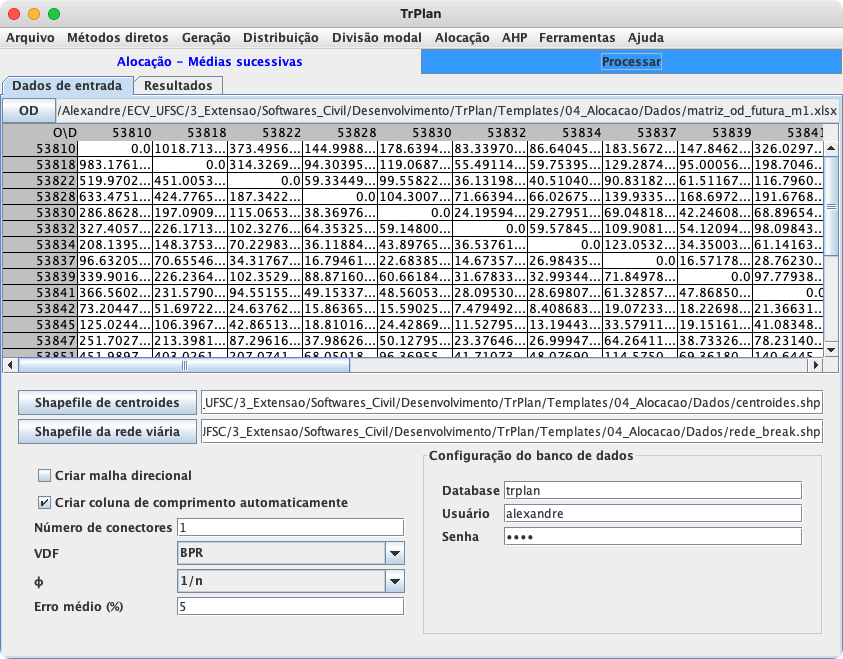Select column header 53839
The width and height of the screenshot is (843, 659).
pos(716,133)
